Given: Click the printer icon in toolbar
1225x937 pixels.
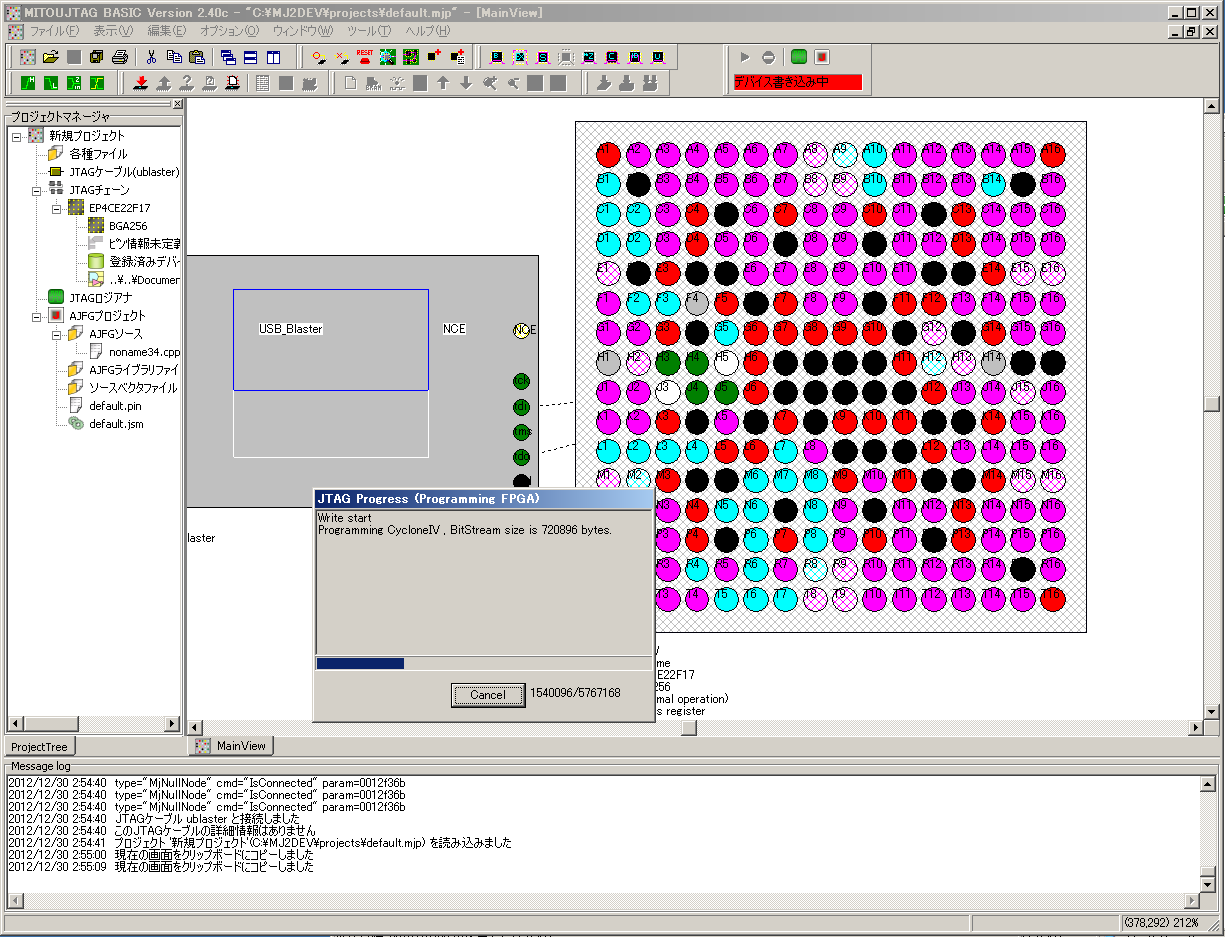Looking at the screenshot, I should point(120,57).
